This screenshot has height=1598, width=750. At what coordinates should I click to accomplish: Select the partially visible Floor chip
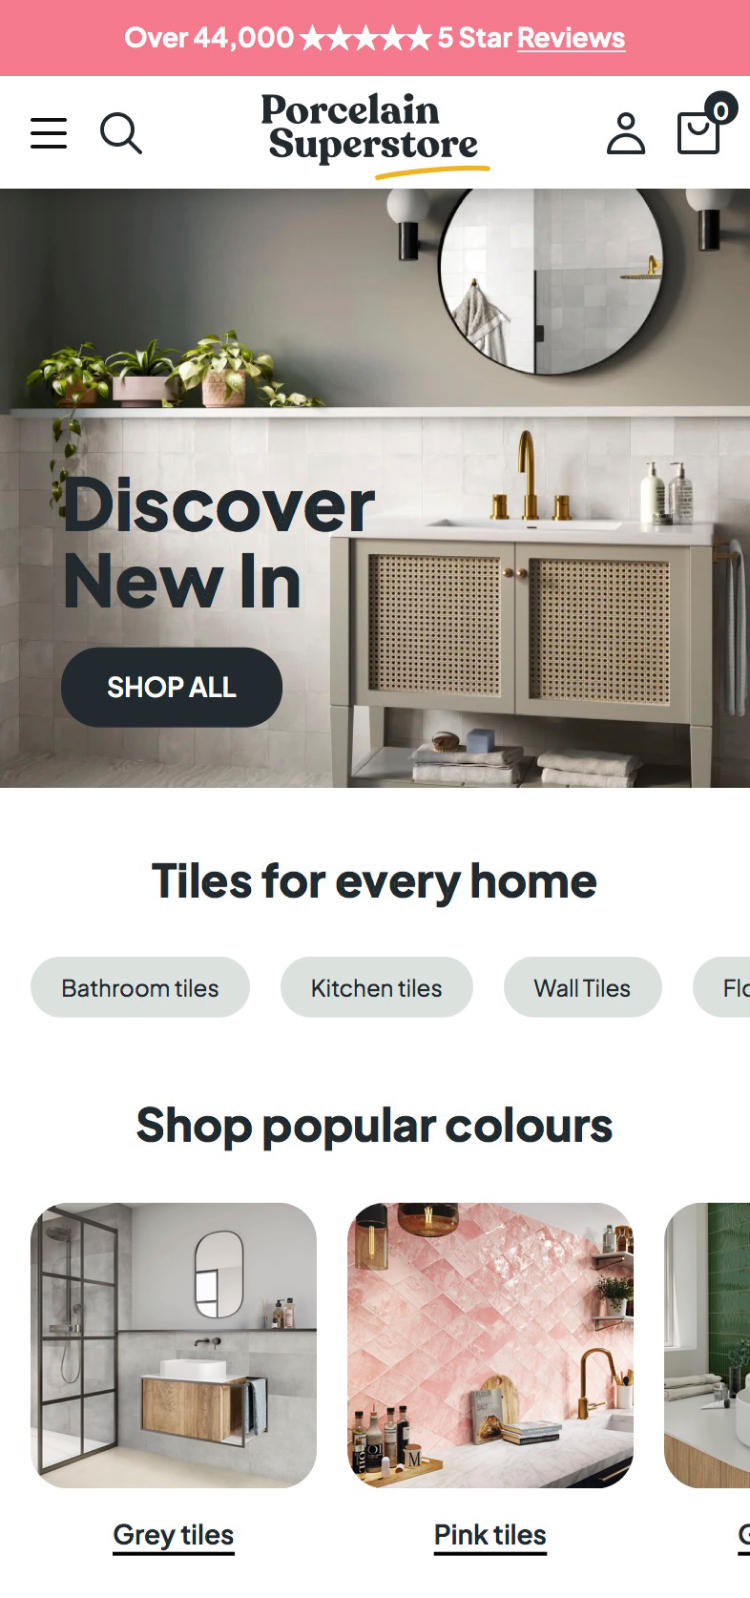[722, 988]
